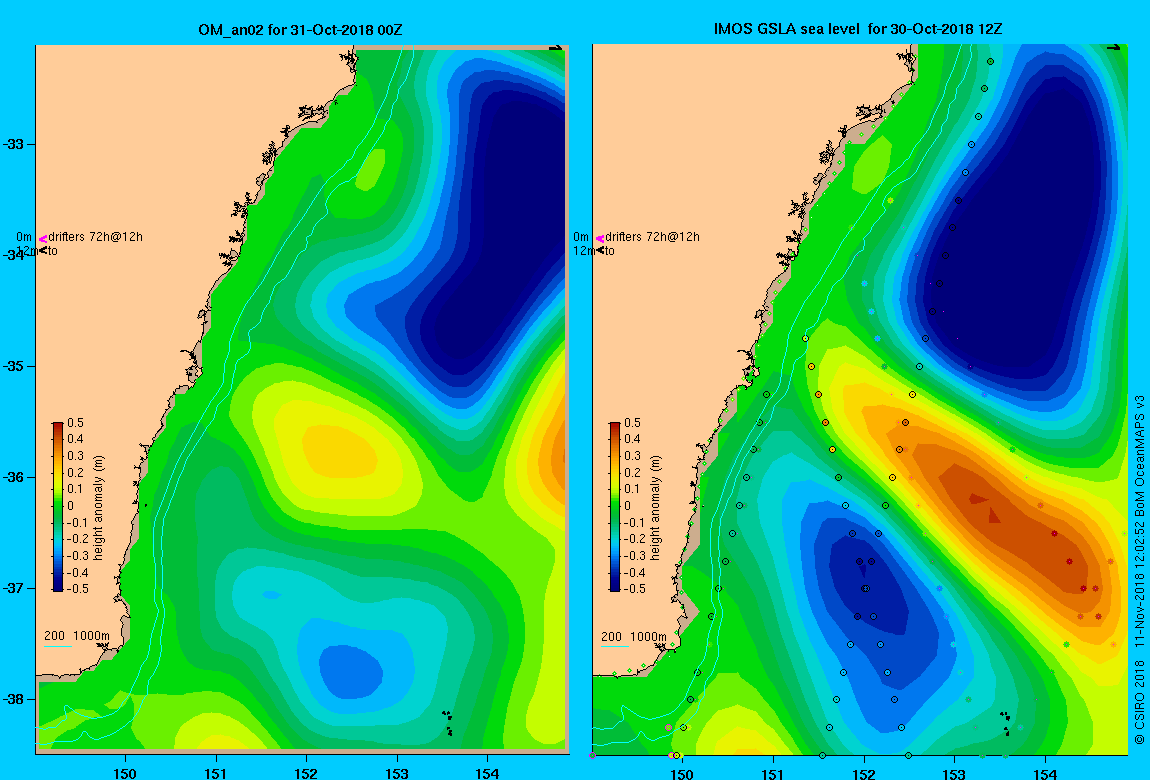
Task: Click longitude label 151 under the left map
Action: (216, 773)
